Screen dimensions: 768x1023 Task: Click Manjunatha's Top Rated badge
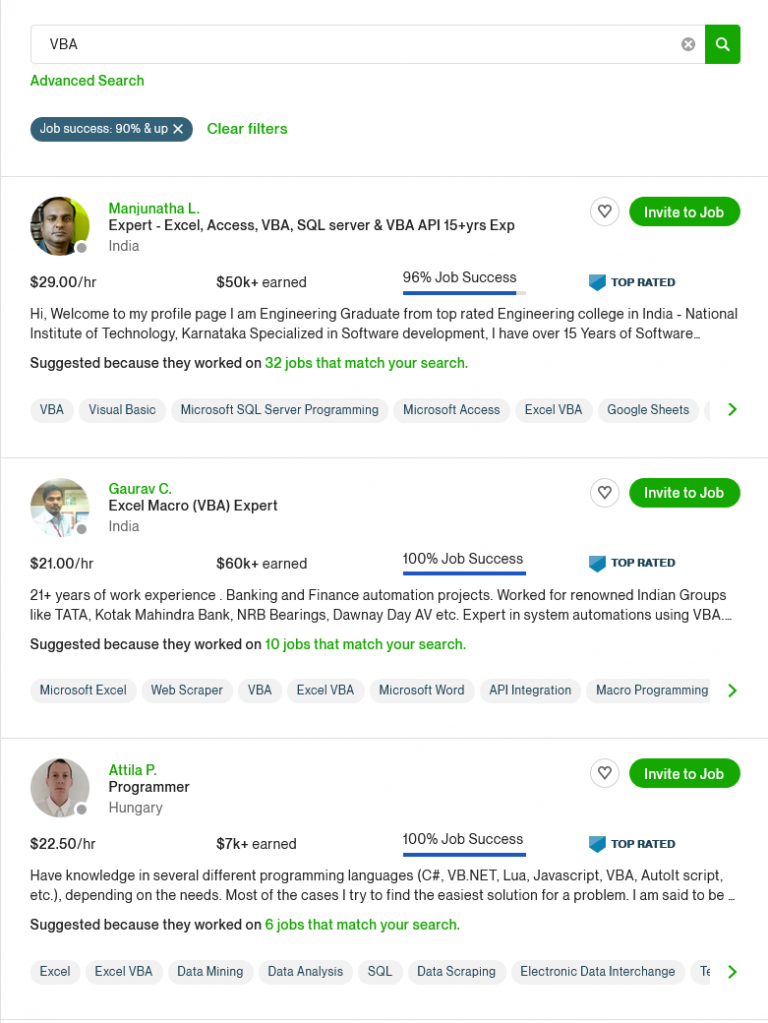(x=632, y=283)
